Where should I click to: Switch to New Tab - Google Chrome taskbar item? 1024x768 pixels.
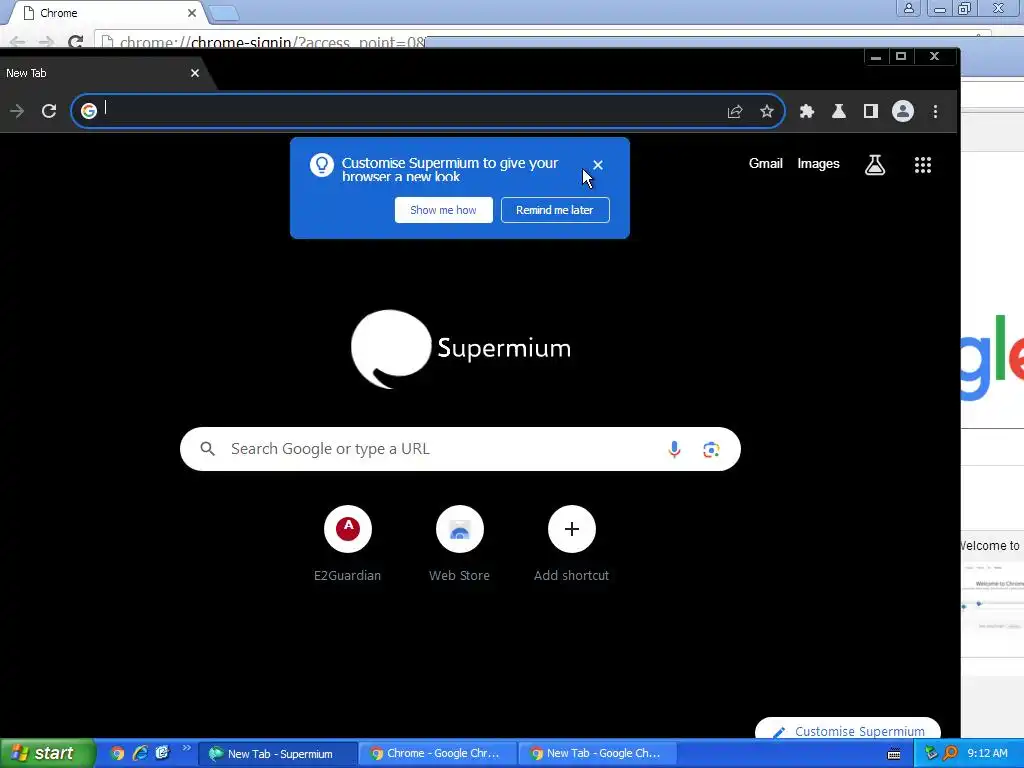pos(597,754)
